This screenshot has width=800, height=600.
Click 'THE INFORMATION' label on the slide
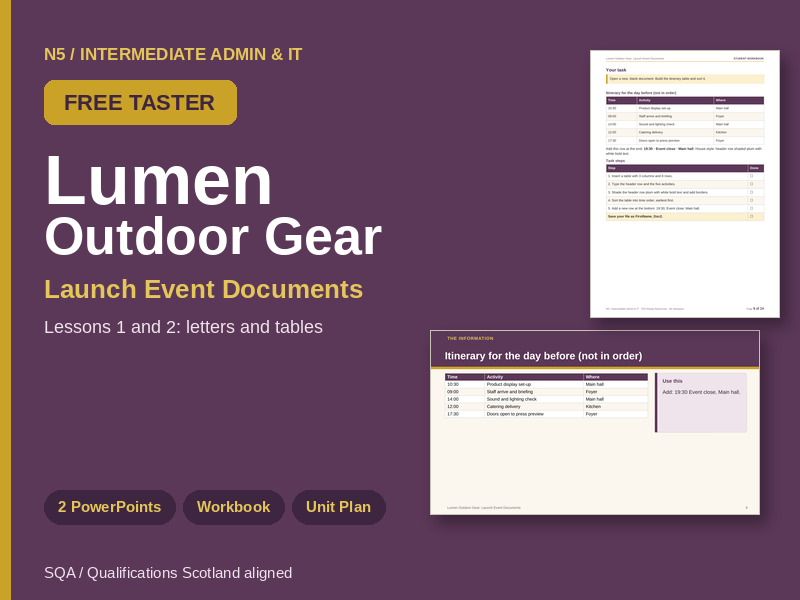470,338
